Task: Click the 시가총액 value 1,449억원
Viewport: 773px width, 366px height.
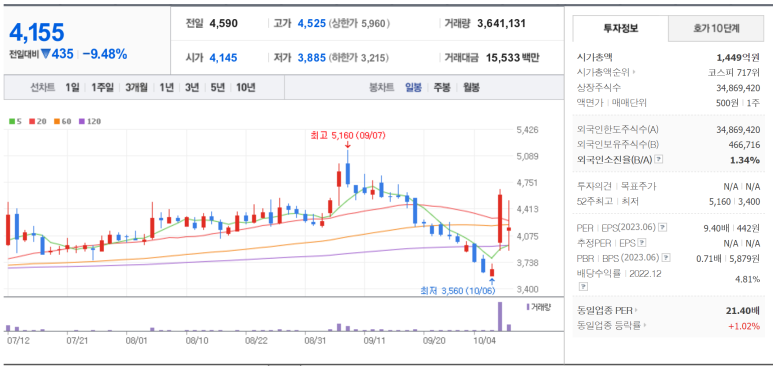Action: [x=738, y=58]
